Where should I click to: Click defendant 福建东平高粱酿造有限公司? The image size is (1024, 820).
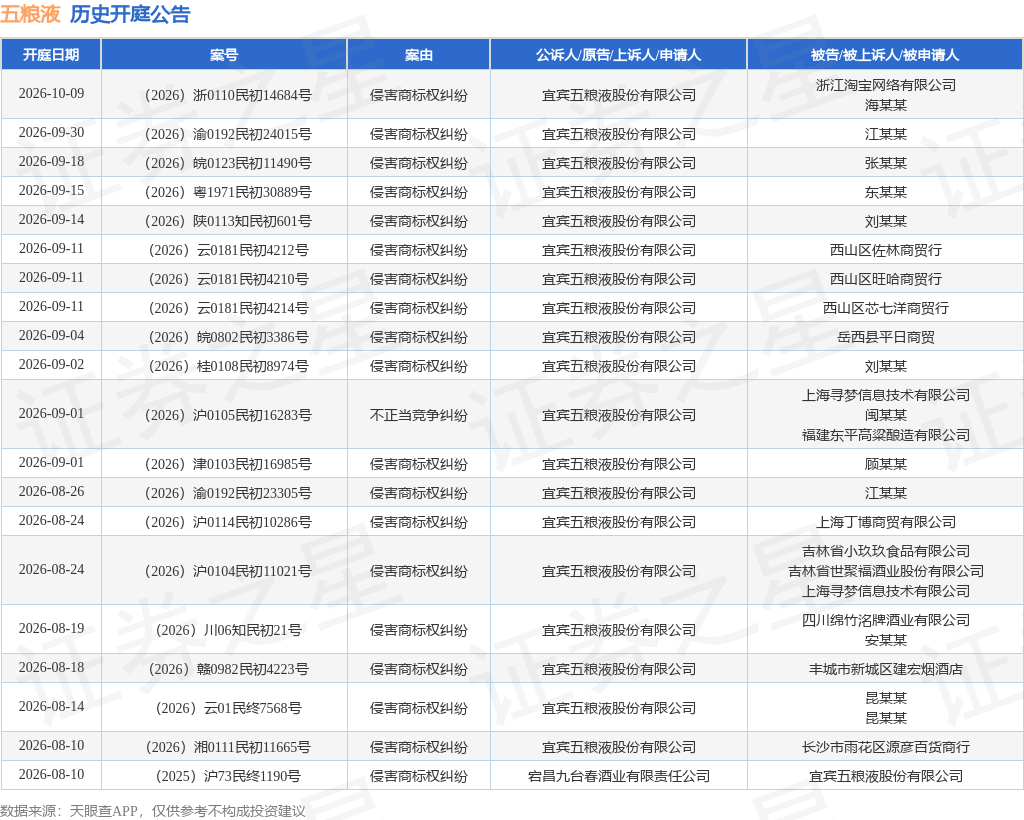tap(886, 435)
